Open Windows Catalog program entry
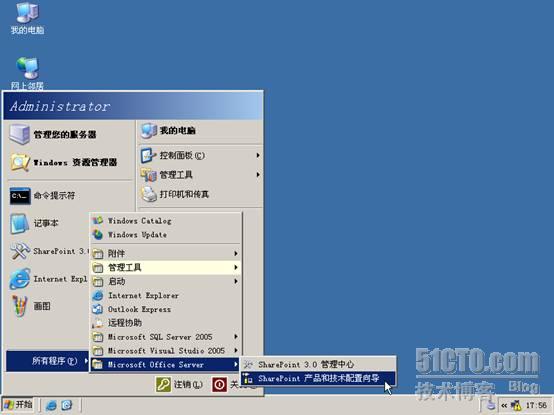 click(166, 221)
